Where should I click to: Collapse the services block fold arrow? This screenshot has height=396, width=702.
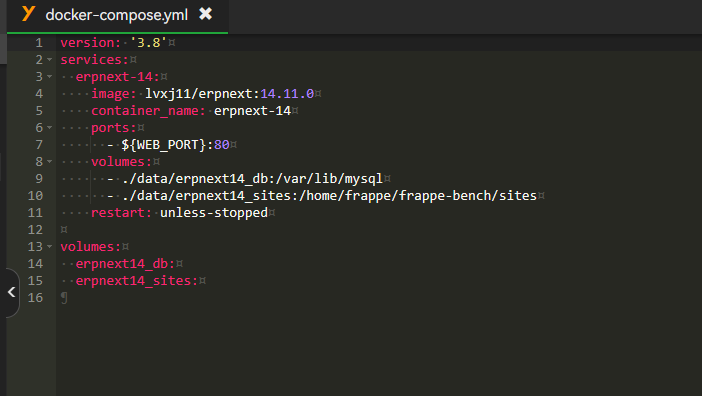(50, 60)
